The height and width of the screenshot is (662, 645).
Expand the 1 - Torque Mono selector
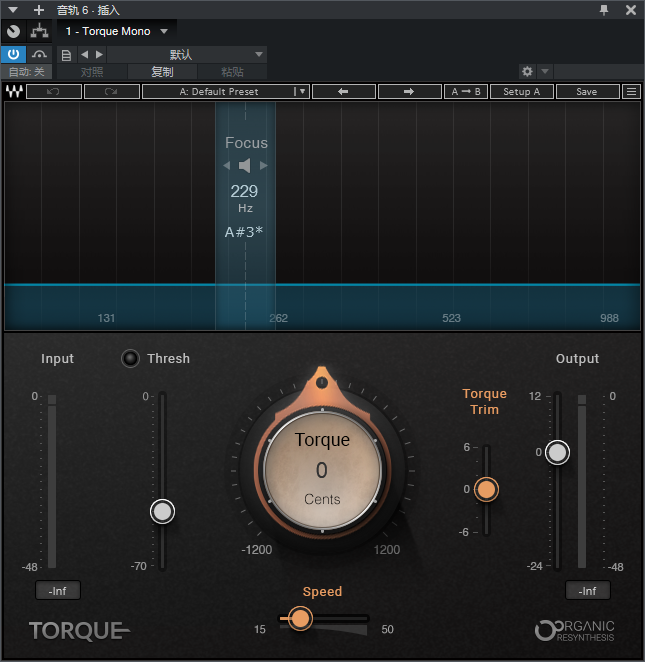[x=117, y=31]
